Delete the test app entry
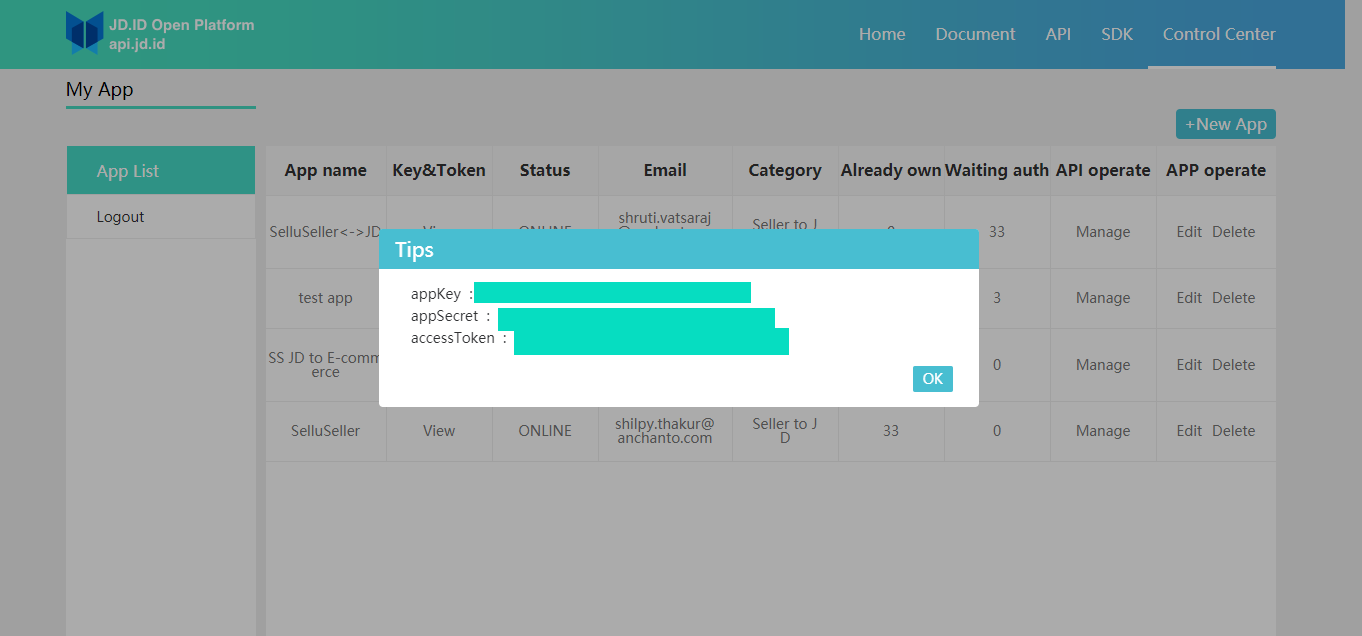Screen dimensions: 1362x636 click(x=1233, y=298)
